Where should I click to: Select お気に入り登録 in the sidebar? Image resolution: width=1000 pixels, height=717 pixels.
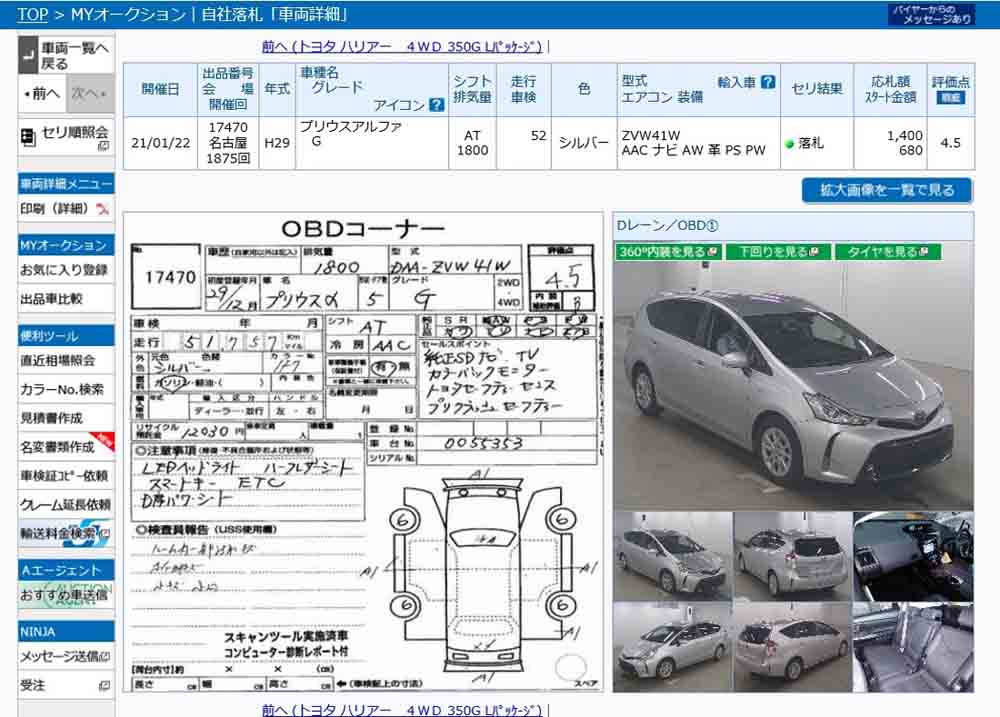click(66, 270)
